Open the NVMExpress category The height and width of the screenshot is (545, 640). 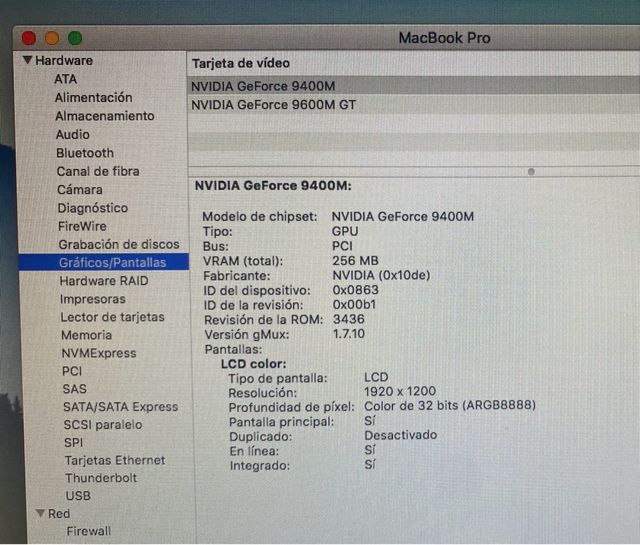click(x=99, y=353)
